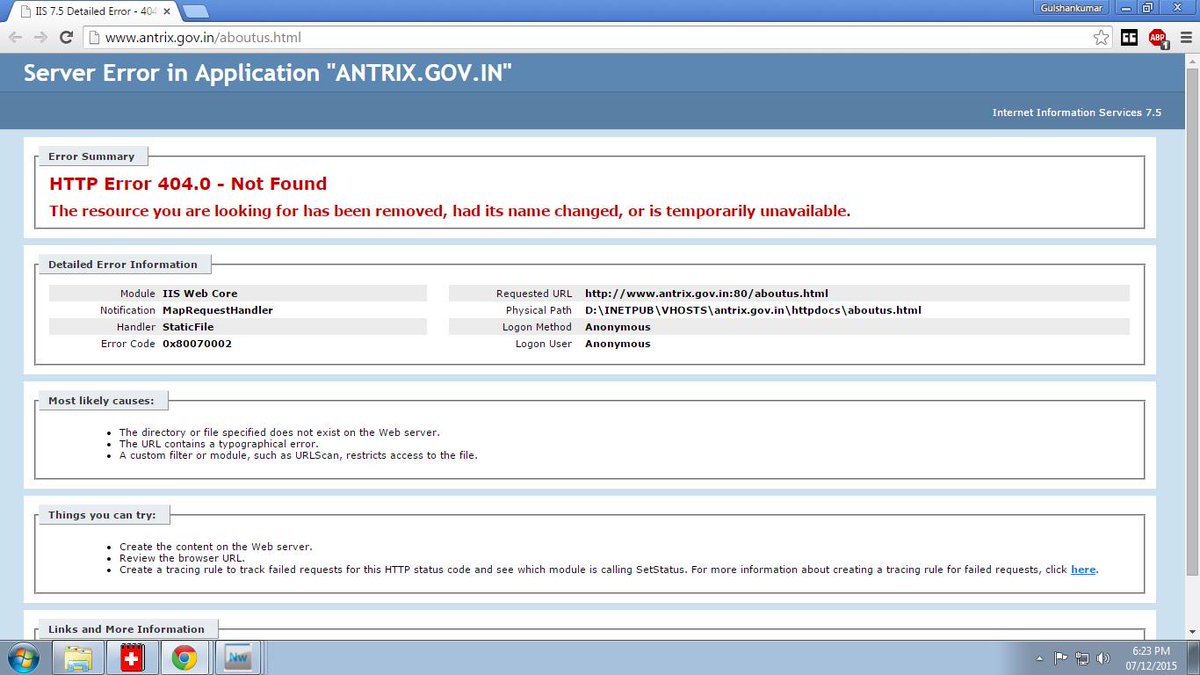
Task: Go back with the browser back arrow
Action: 16,38
